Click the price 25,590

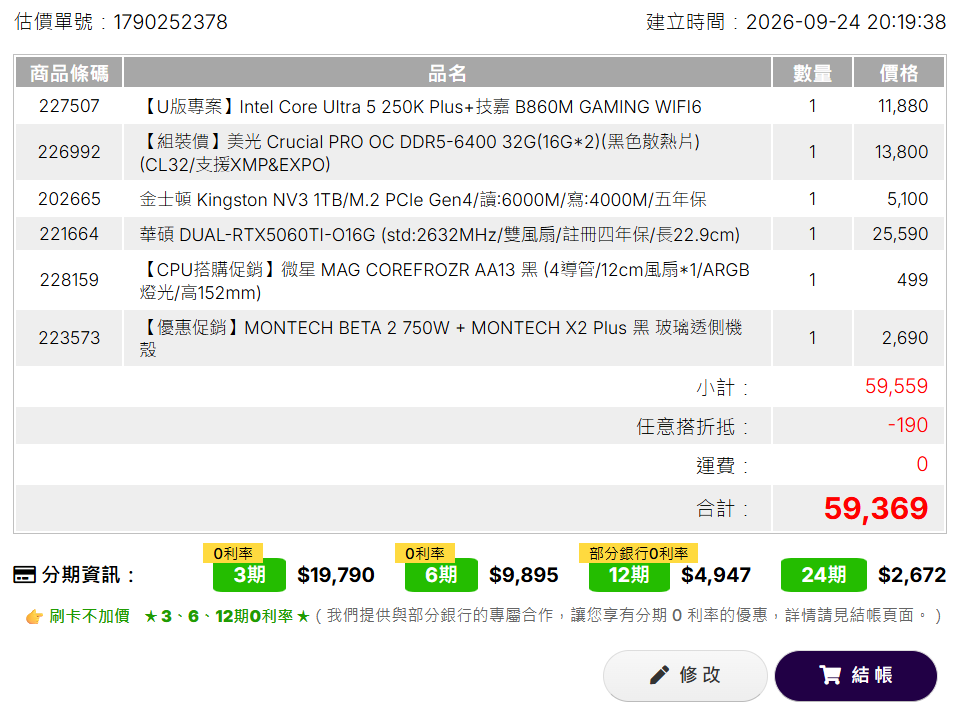900,234
